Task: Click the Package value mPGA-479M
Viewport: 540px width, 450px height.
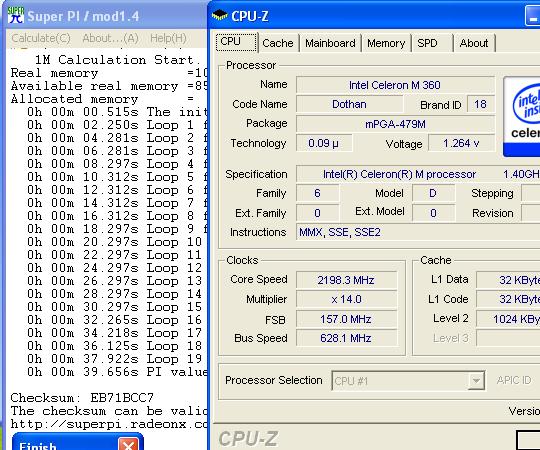Action: click(x=395, y=124)
